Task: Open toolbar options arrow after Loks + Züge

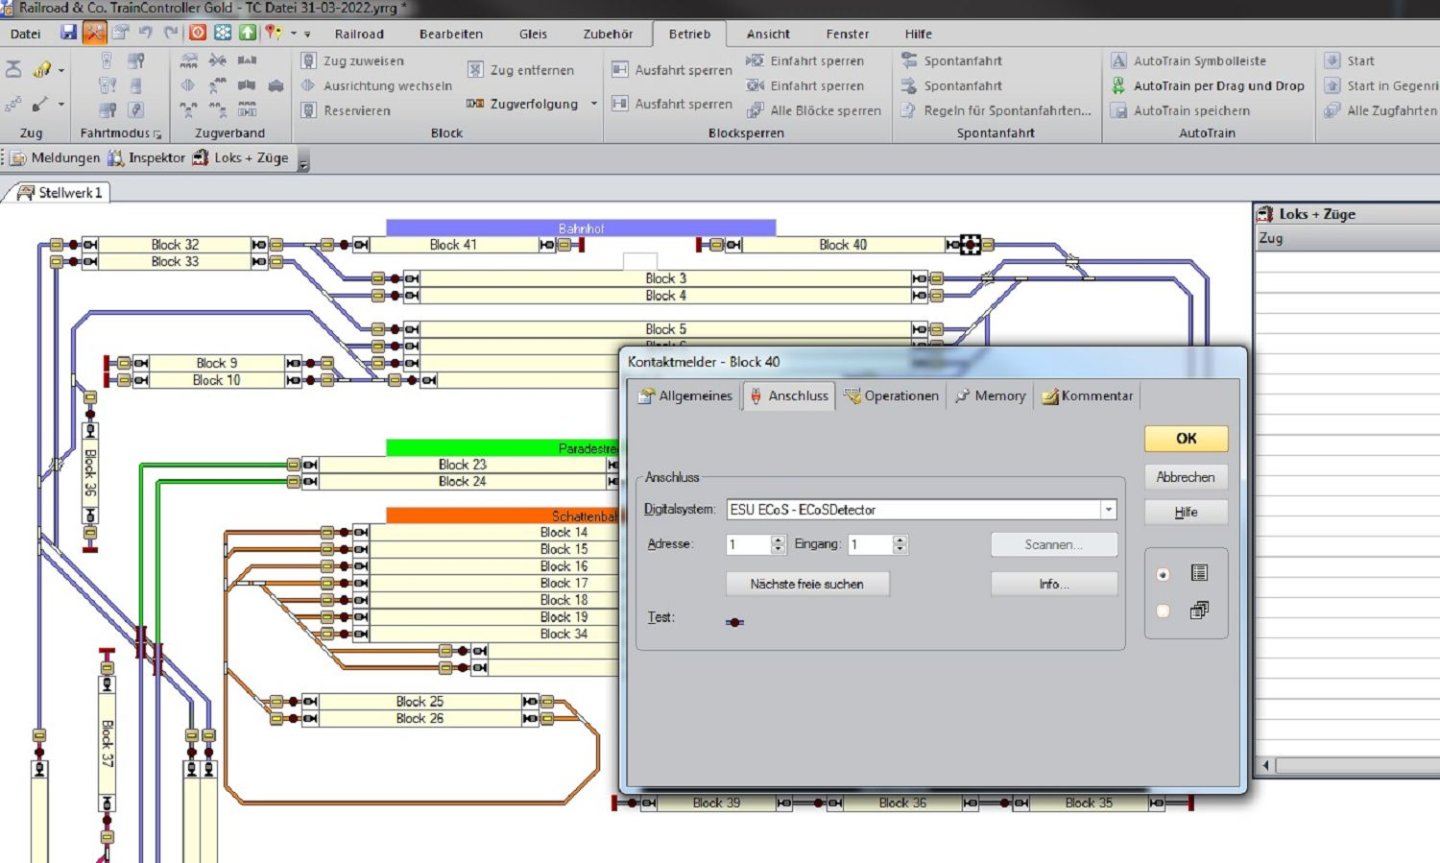Action: point(304,161)
